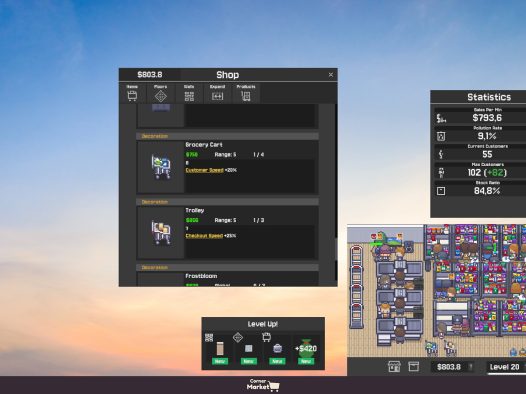Click the grid category icon in Level Up panel
This screenshot has height=394, width=526.
click(x=209, y=338)
